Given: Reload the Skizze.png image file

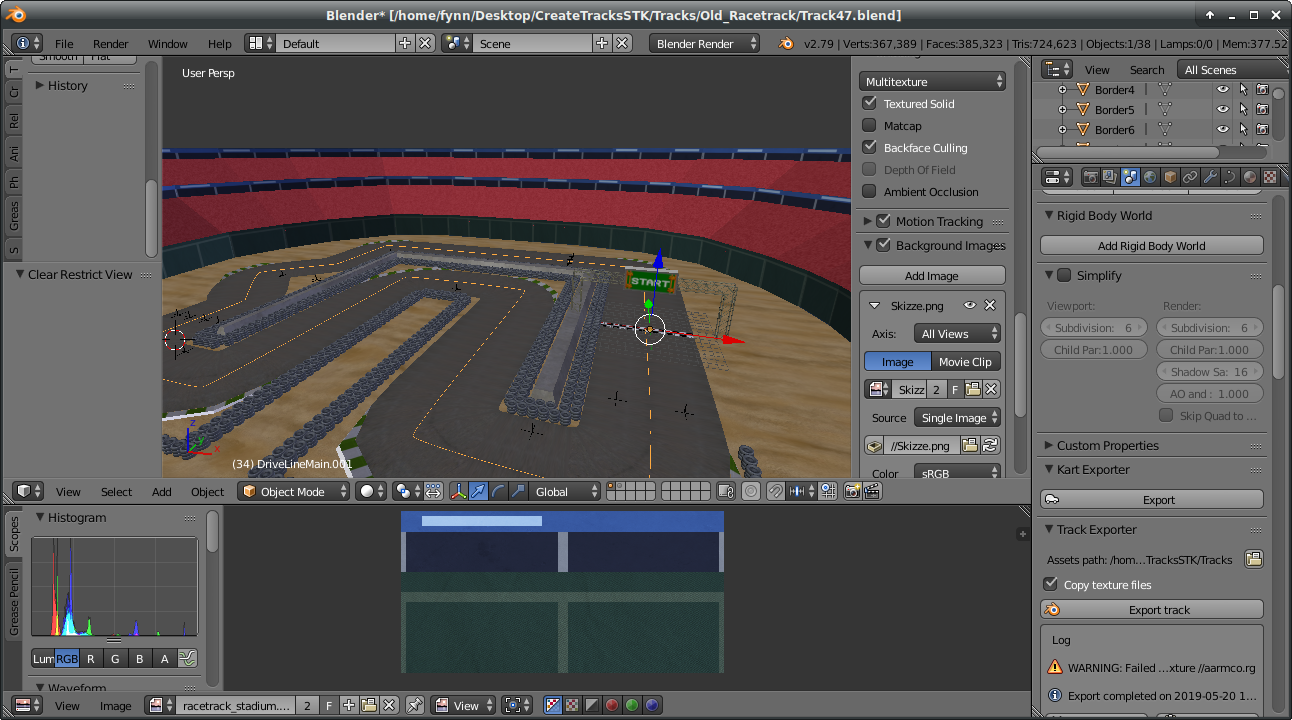Looking at the screenshot, I should point(990,446).
